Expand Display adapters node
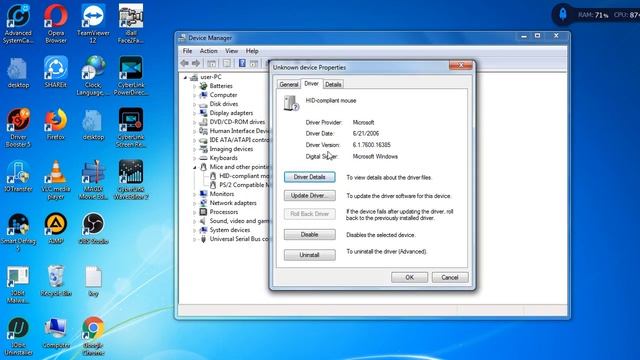Image resolution: width=640 pixels, height=360 pixels. (195, 113)
